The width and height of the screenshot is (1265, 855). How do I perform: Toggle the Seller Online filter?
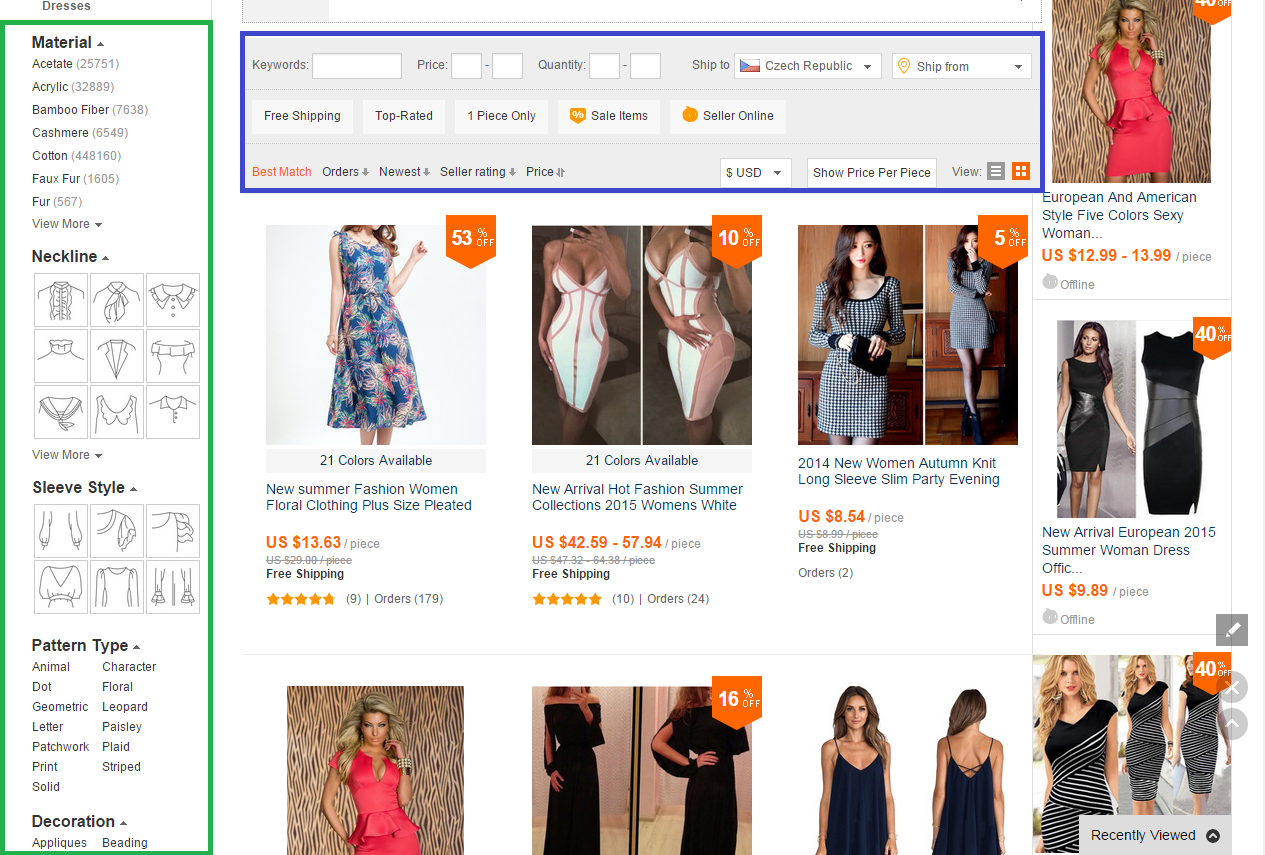click(x=727, y=116)
